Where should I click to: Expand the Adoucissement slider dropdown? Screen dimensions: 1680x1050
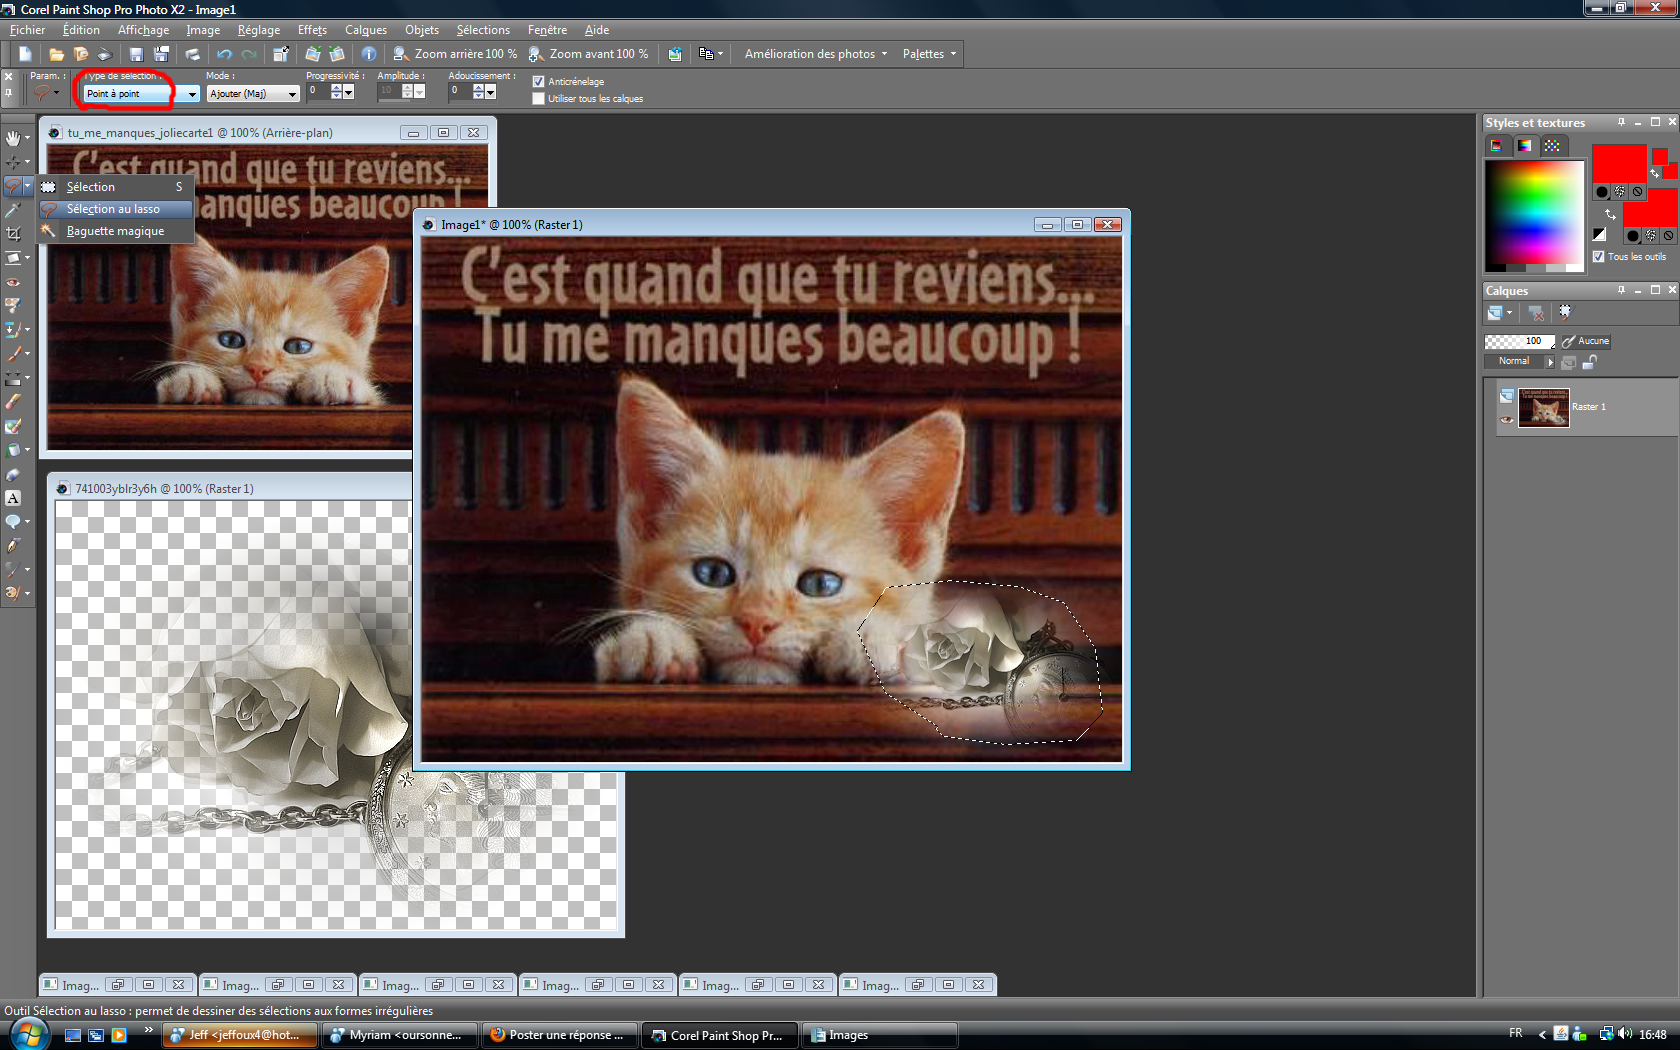click(491, 92)
